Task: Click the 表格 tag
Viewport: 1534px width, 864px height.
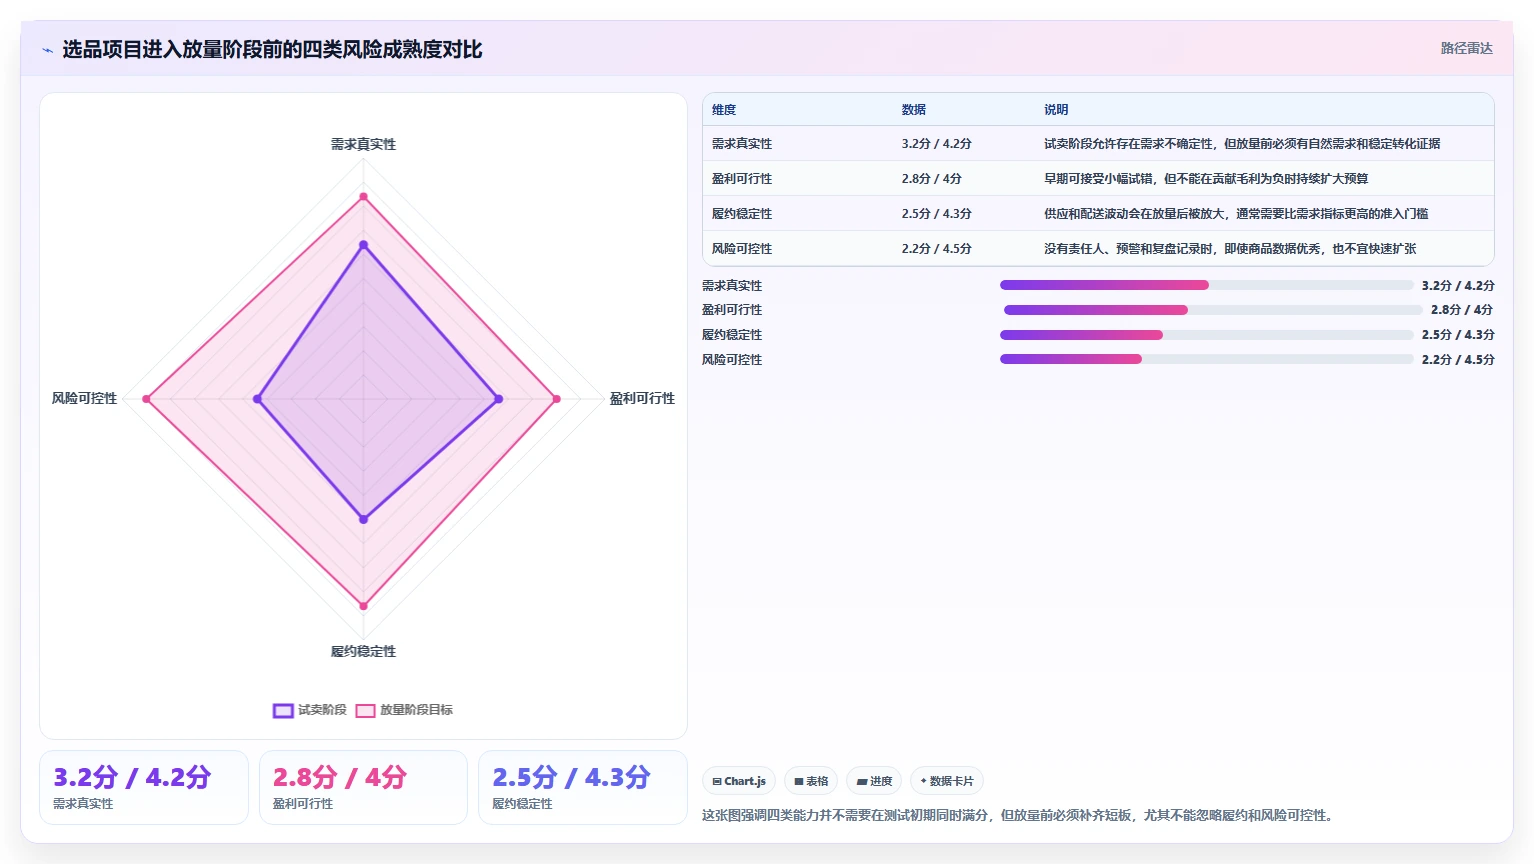Action: coord(811,781)
